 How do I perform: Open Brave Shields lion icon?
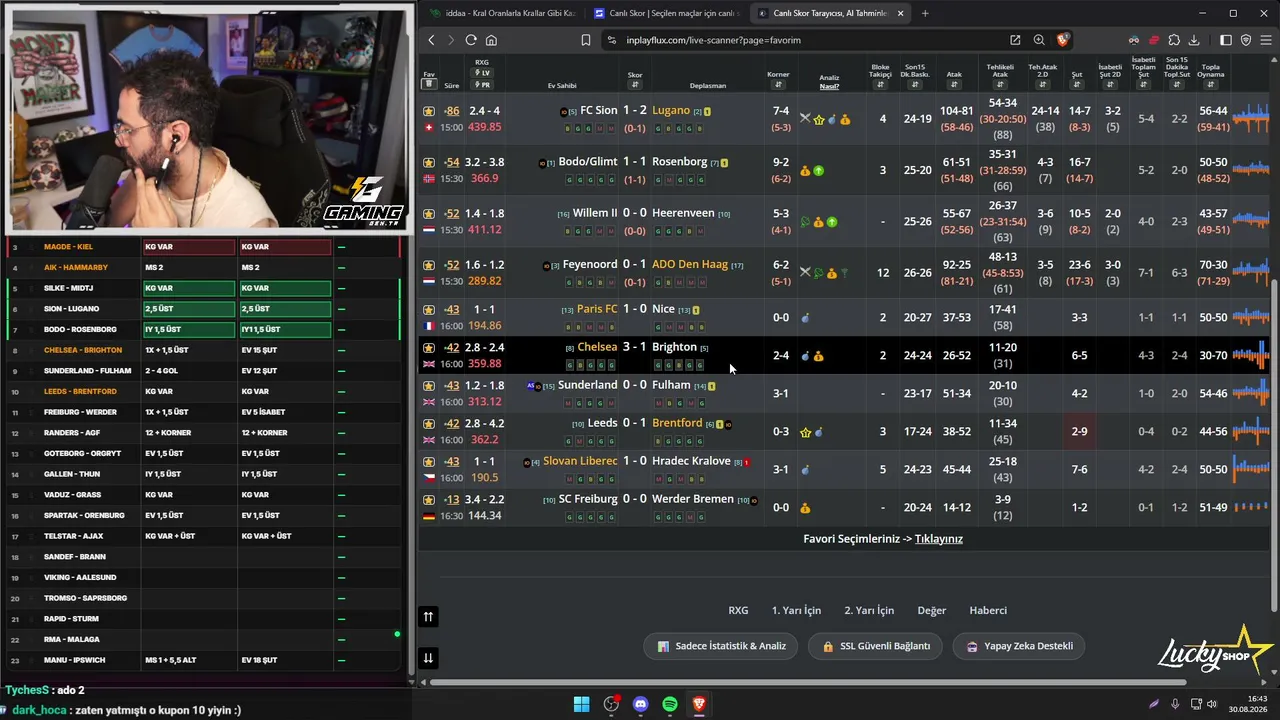(1062, 40)
